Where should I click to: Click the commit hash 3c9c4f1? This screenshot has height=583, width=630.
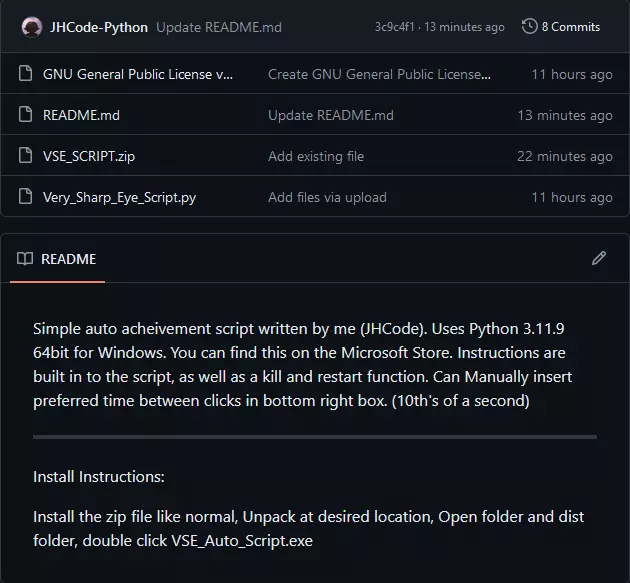(396, 27)
